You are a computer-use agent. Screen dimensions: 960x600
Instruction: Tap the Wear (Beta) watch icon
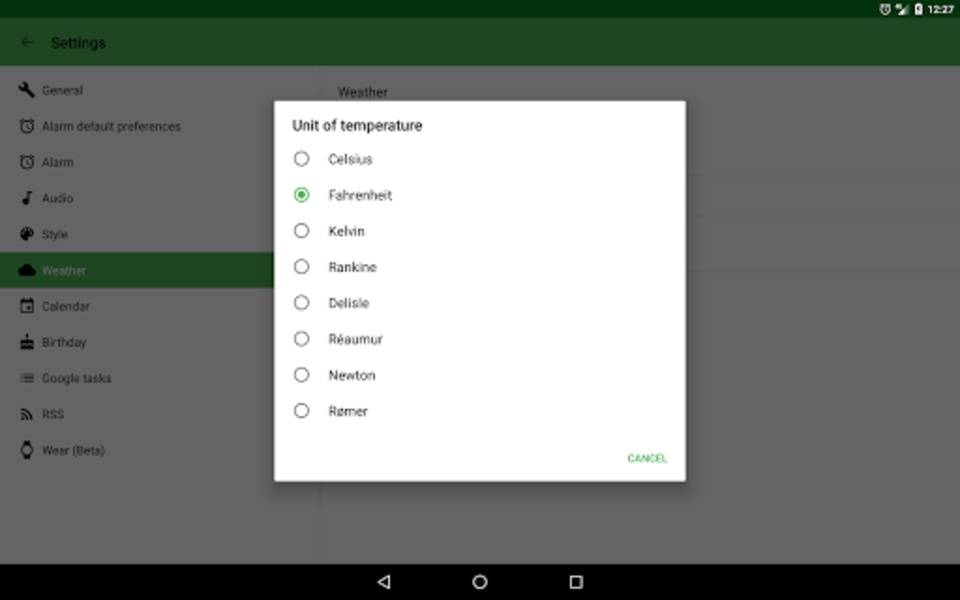(x=26, y=450)
